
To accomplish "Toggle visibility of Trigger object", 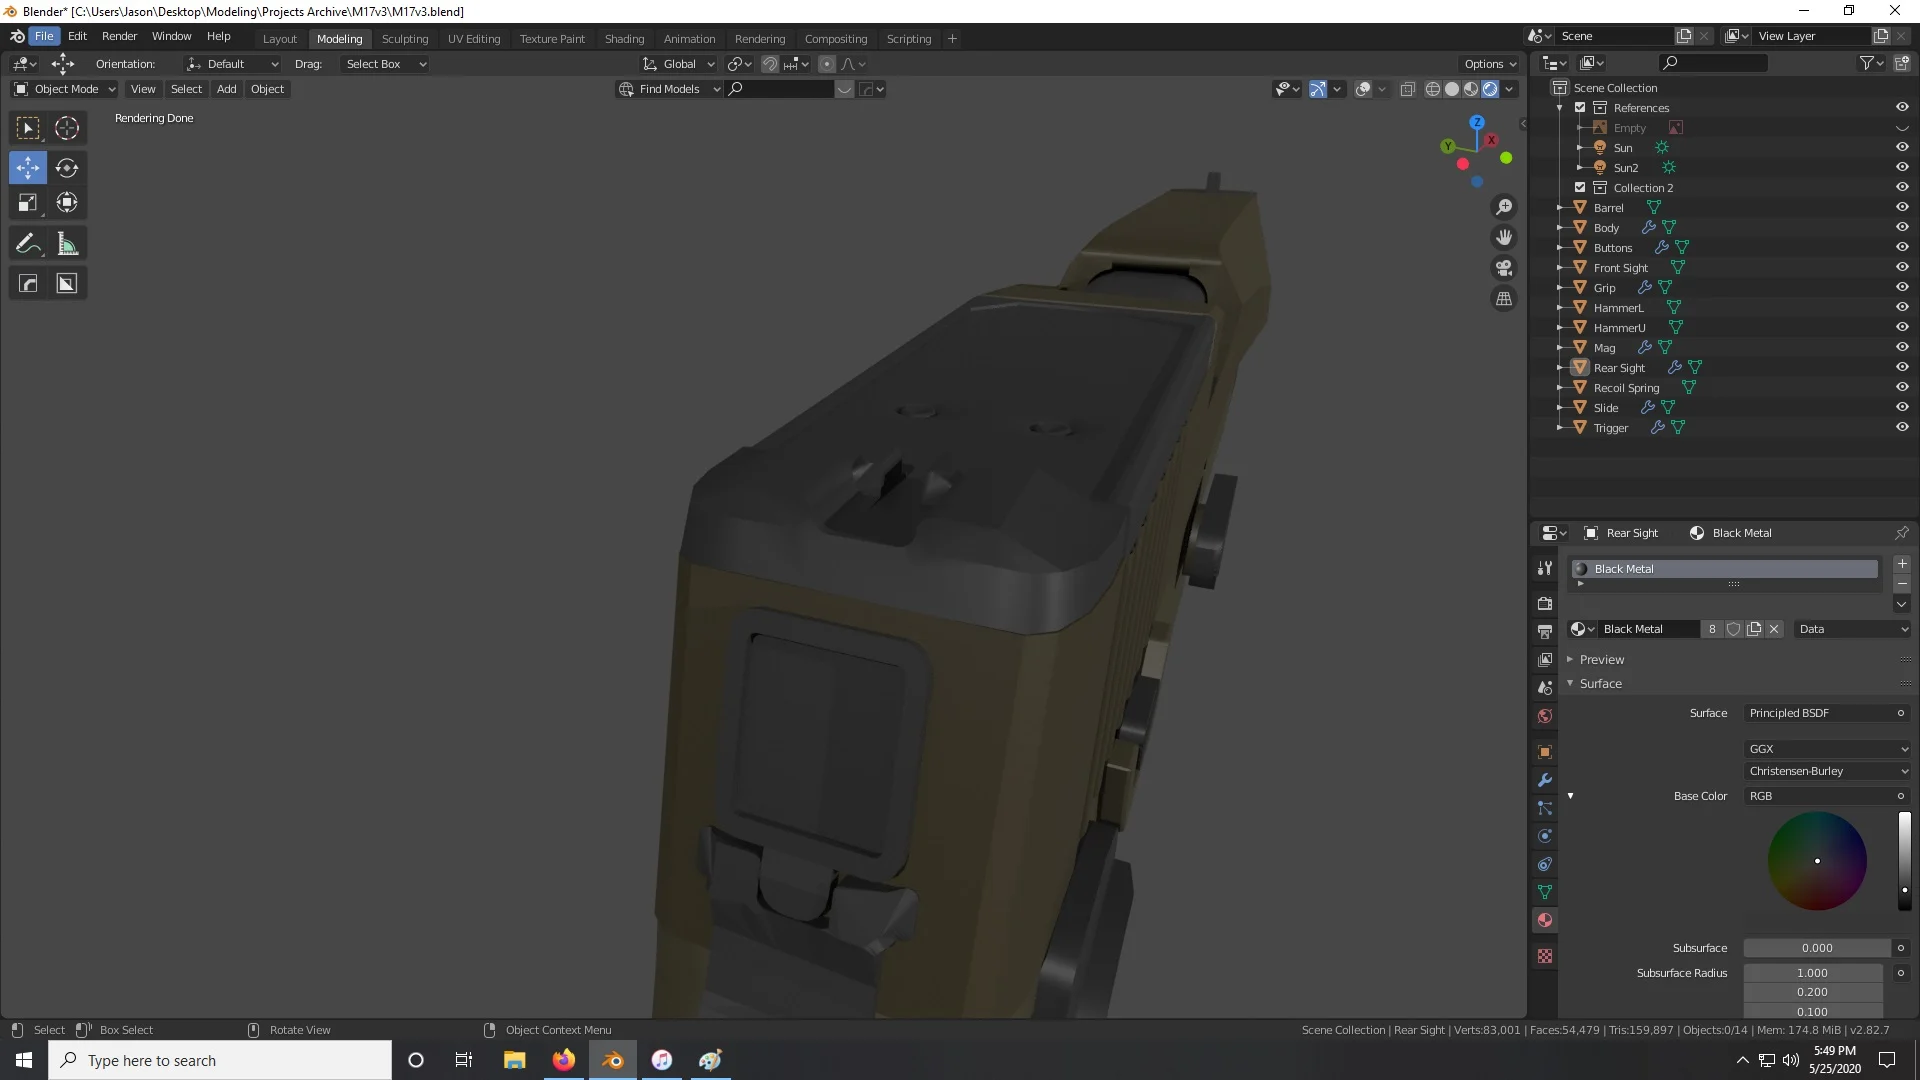I will tap(1902, 427).
